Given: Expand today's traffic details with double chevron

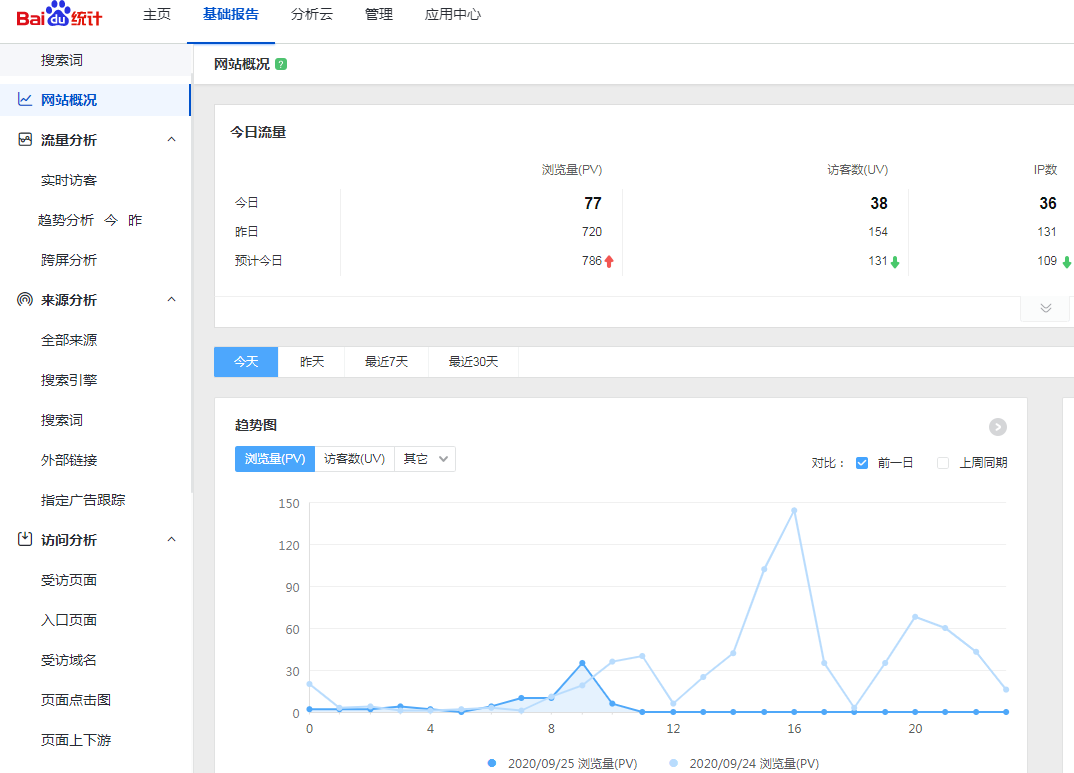Looking at the screenshot, I should coord(1045,308).
